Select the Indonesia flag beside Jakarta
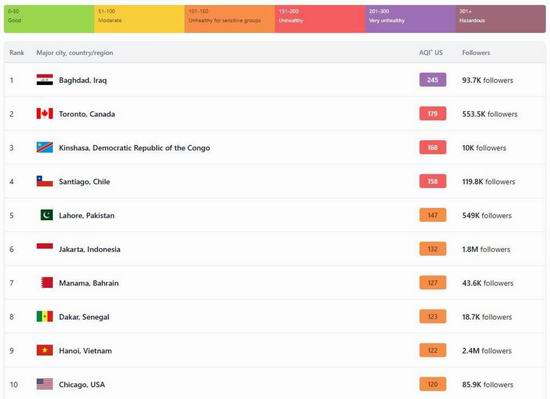550x399 pixels. (45, 246)
